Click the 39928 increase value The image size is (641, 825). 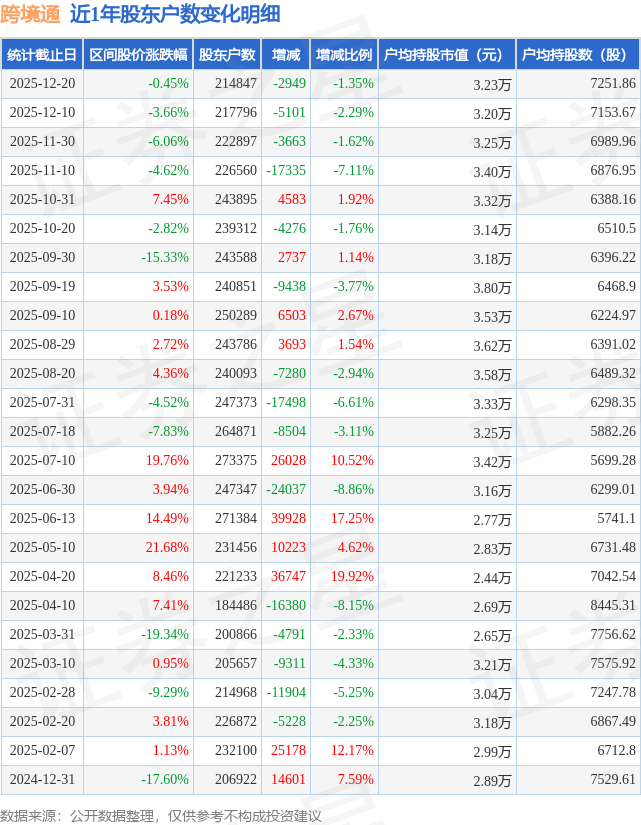(289, 519)
